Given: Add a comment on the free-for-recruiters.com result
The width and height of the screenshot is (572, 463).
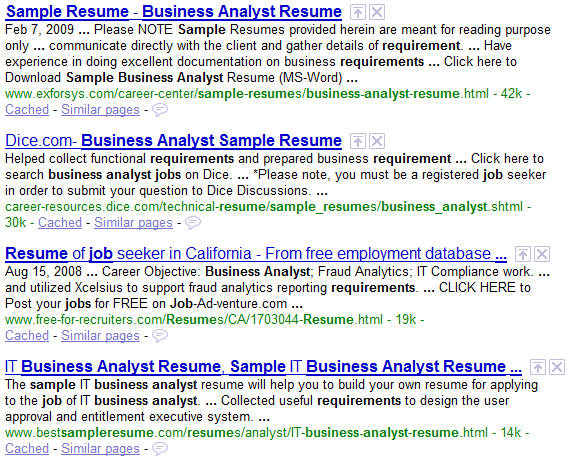Looking at the screenshot, I should point(160,336).
